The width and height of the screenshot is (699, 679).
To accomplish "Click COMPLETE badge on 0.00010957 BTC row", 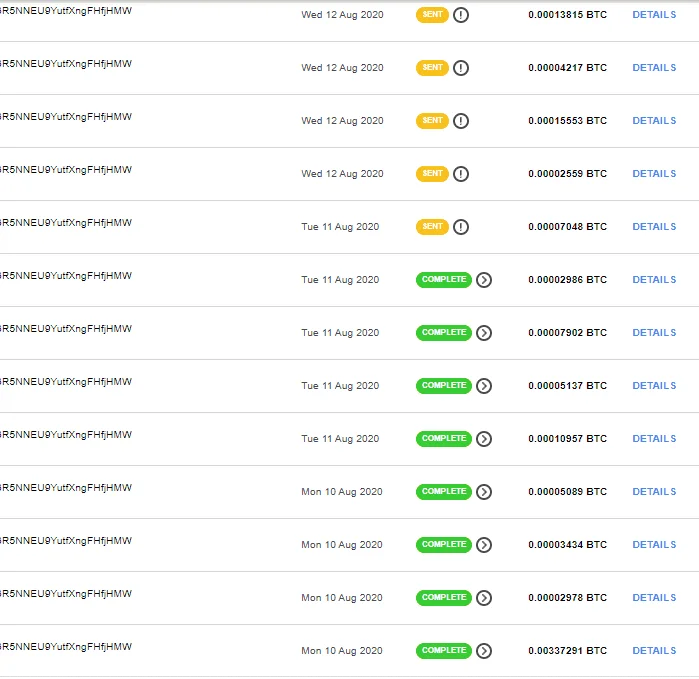I will (x=444, y=439).
